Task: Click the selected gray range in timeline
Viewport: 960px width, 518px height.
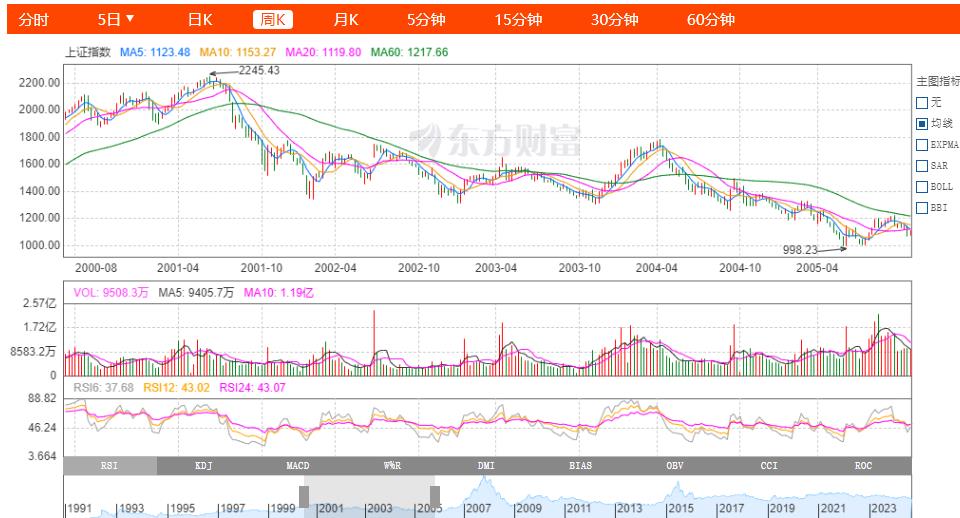Action: click(369, 497)
